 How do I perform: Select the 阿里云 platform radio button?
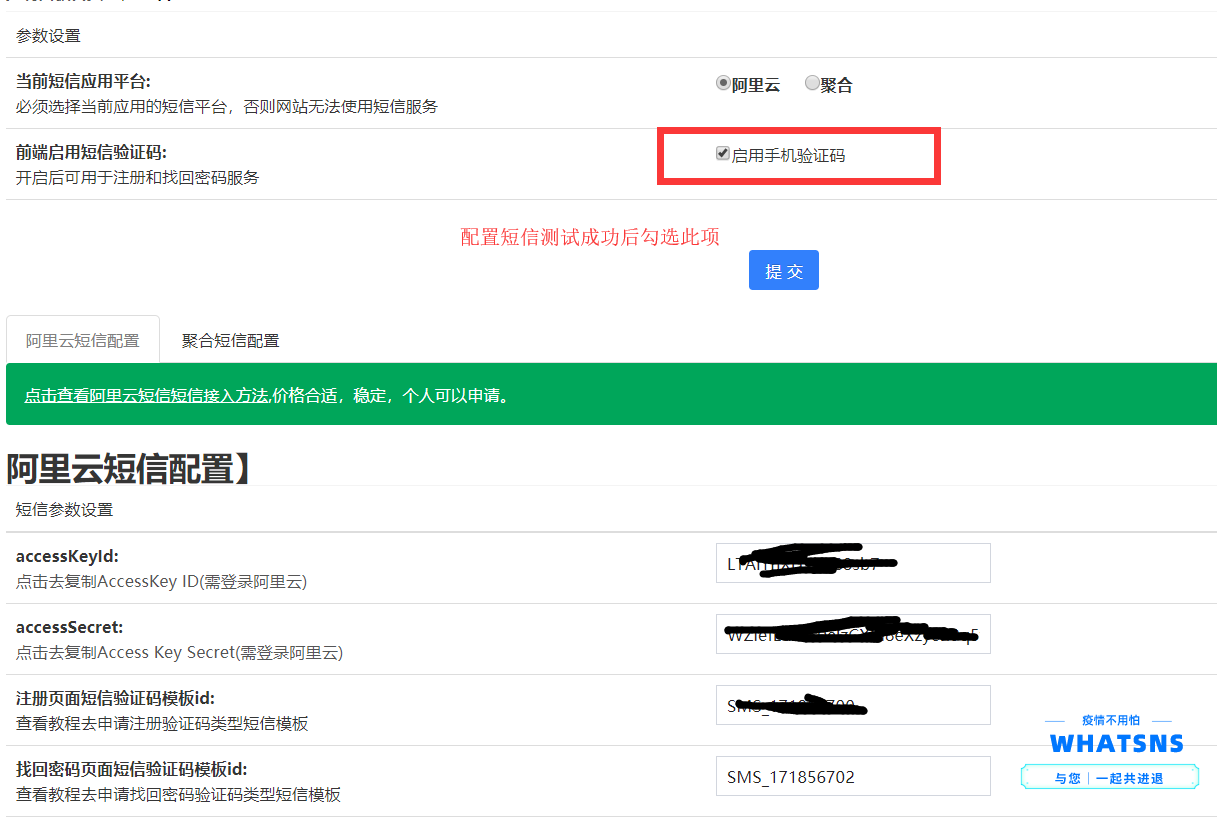723,84
